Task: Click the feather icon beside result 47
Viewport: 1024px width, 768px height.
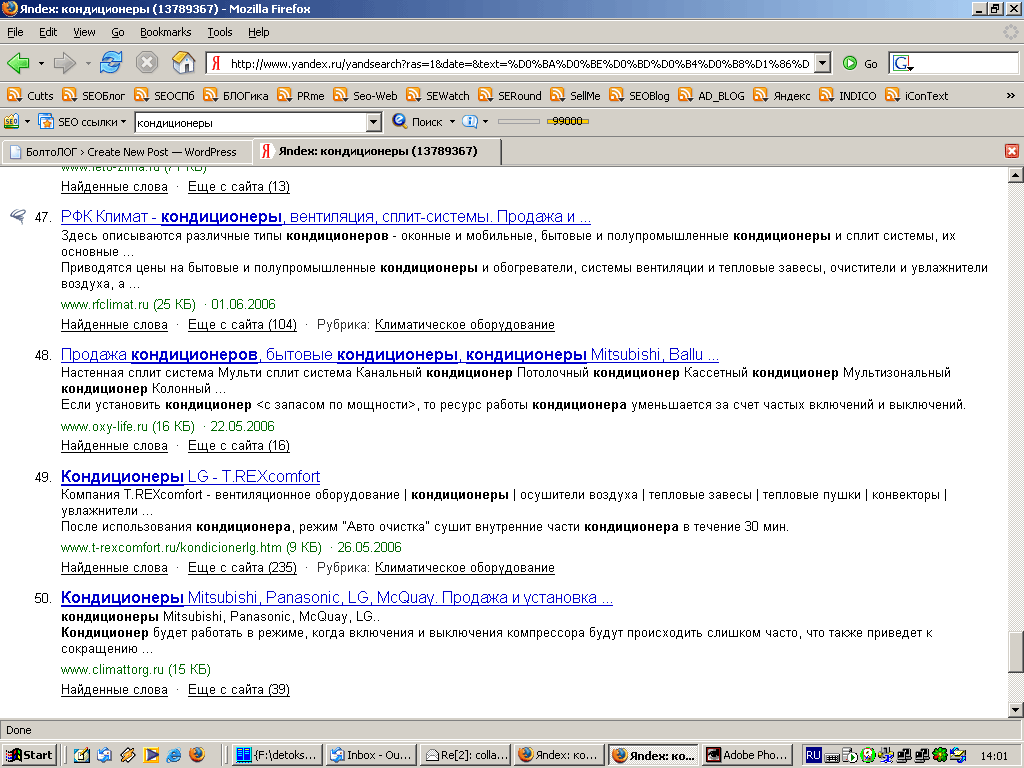Action: (18, 216)
